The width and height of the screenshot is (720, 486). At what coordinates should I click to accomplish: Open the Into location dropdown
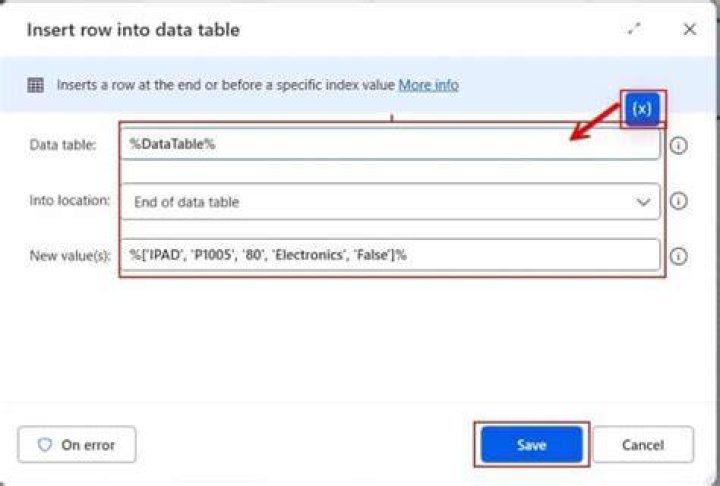tap(390, 201)
